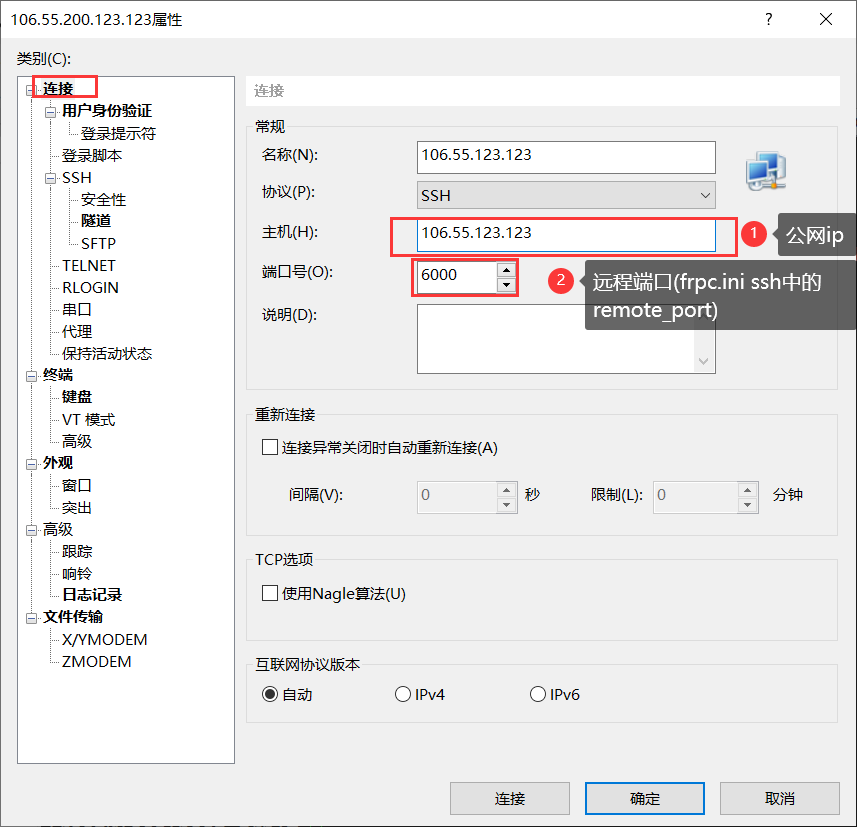Viewport: 857px width, 827px height.
Task: Click the description box scrollbar down arrow
Action: tap(704, 361)
